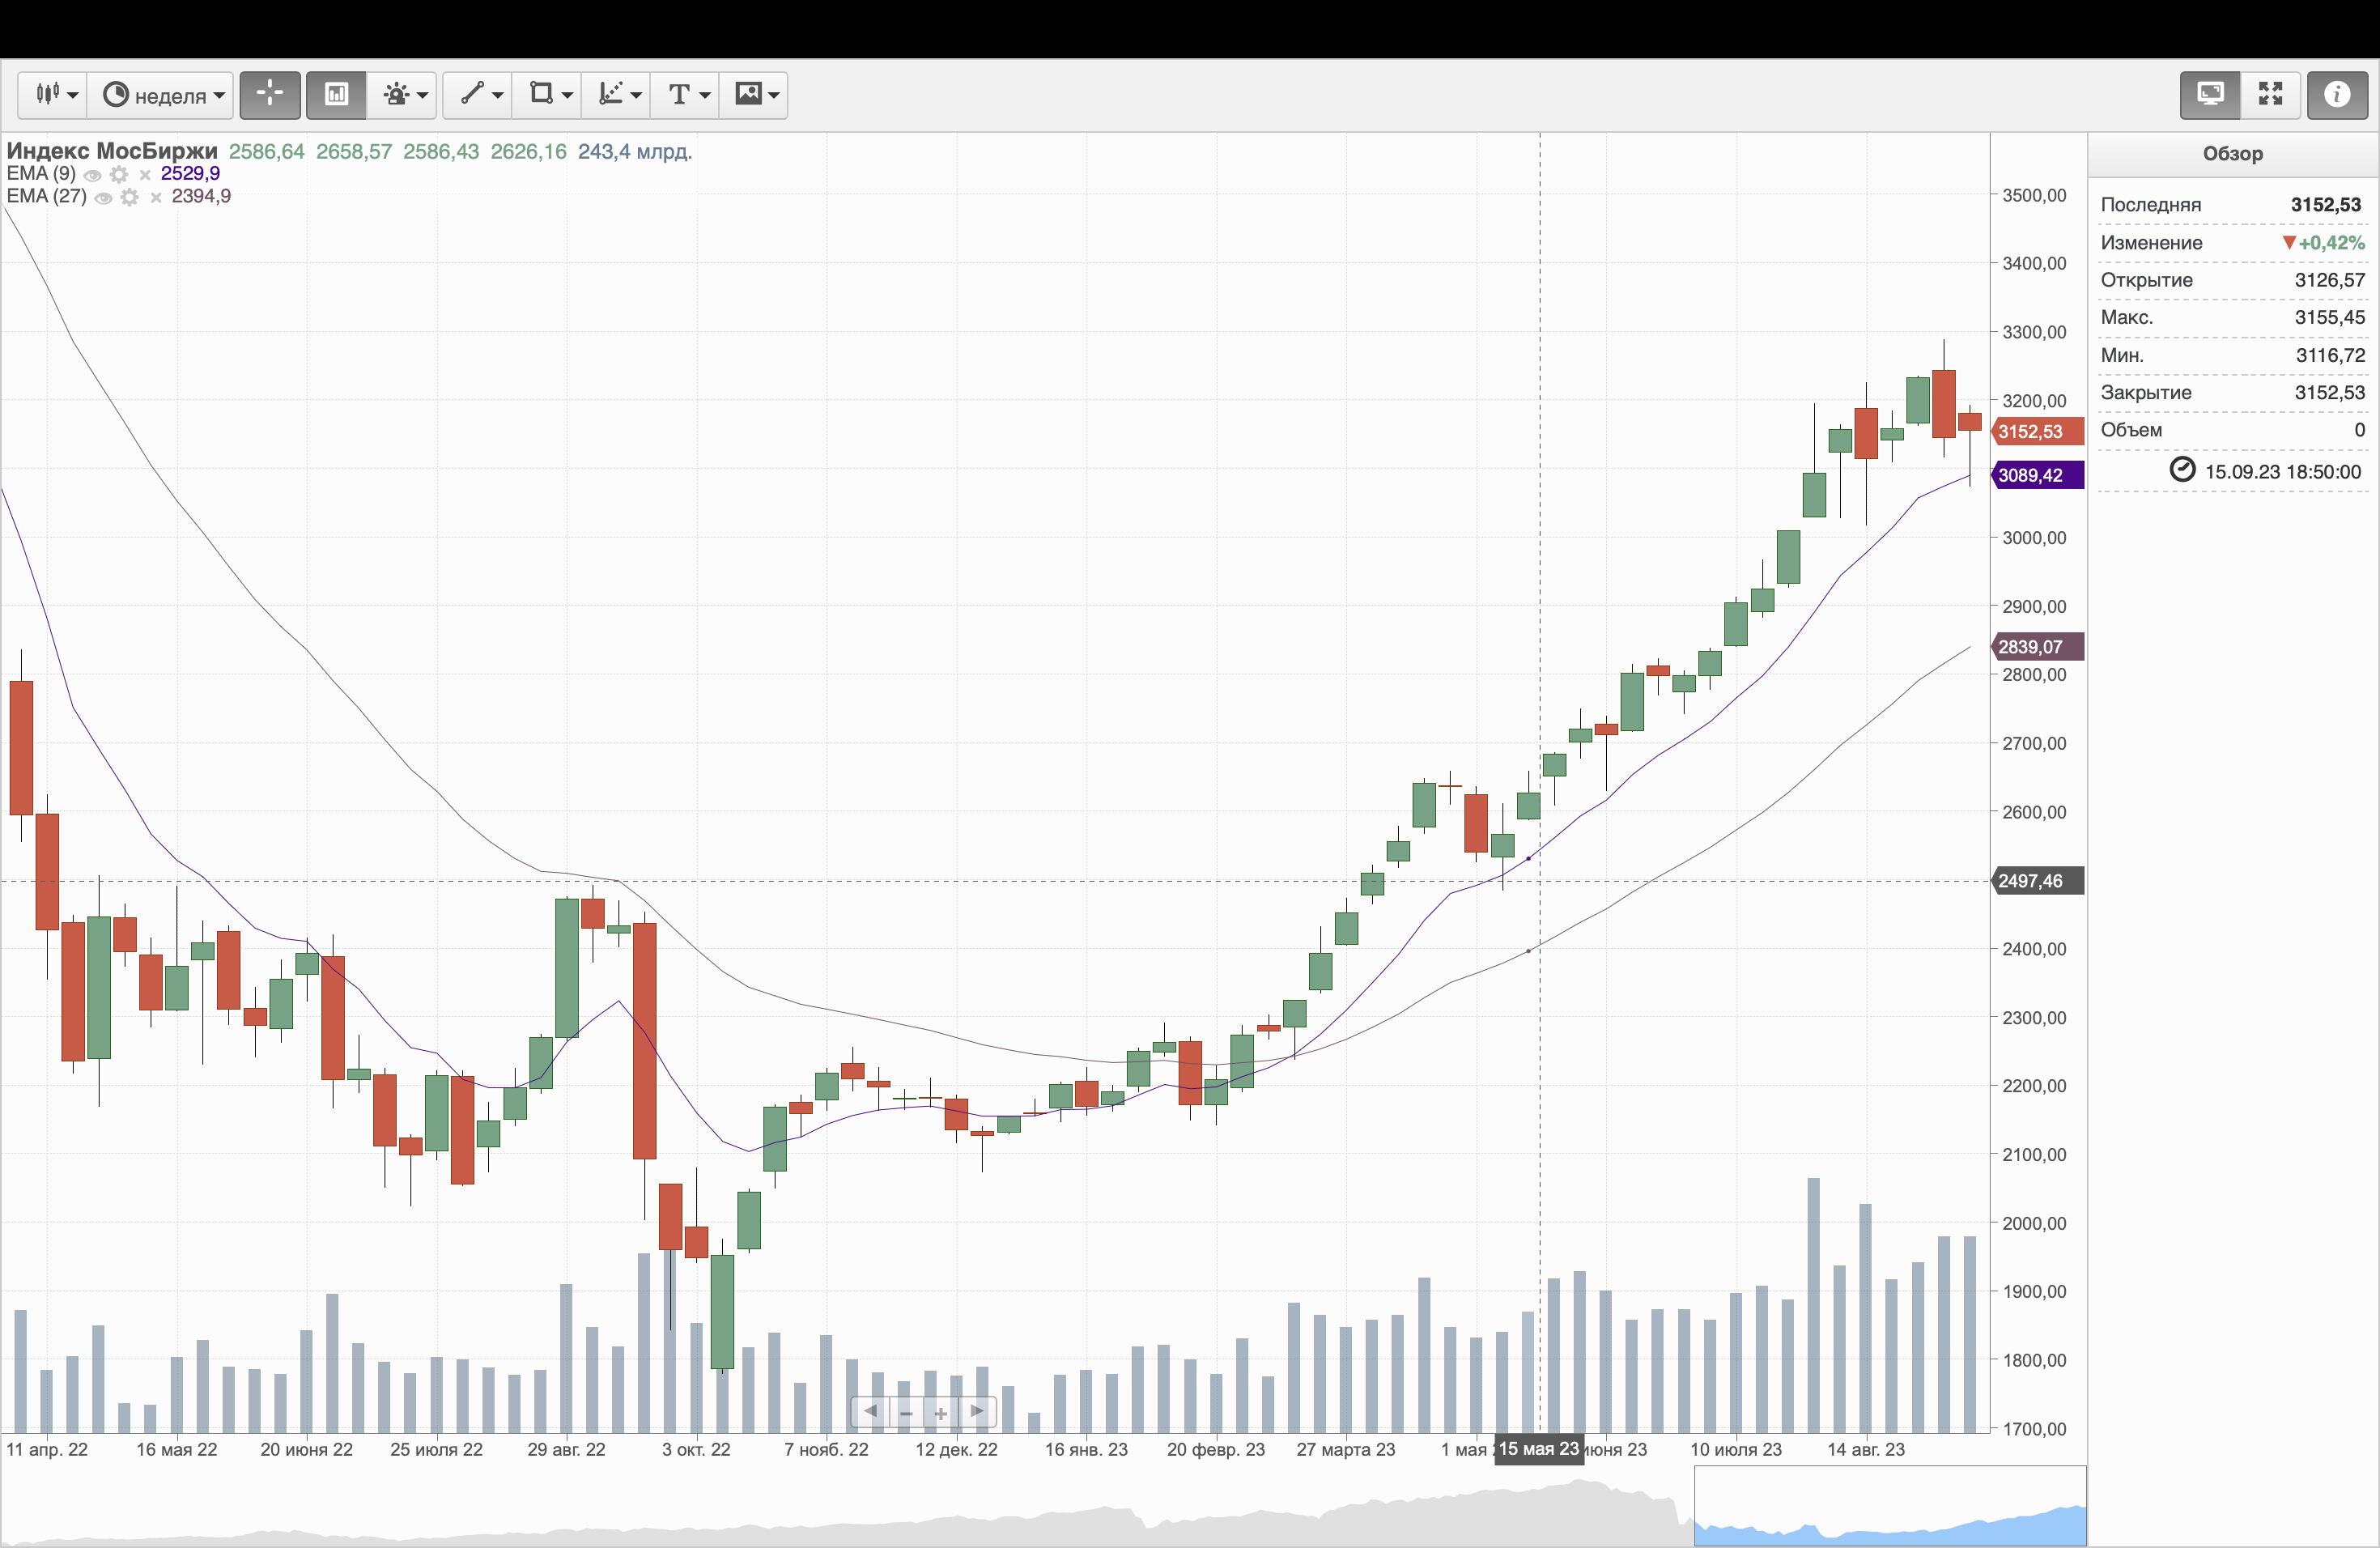Viewport: 2380px width, 1548px height.
Task: Click the 'Обзор' panel header
Action: pos(2232,154)
